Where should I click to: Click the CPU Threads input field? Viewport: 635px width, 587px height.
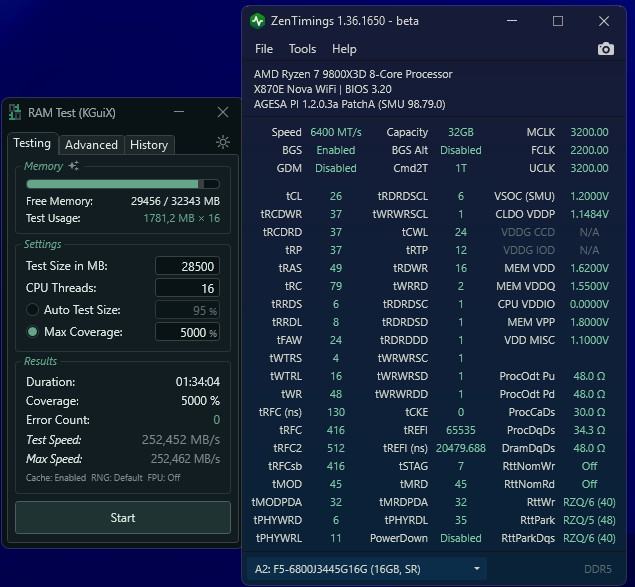(188, 288)
